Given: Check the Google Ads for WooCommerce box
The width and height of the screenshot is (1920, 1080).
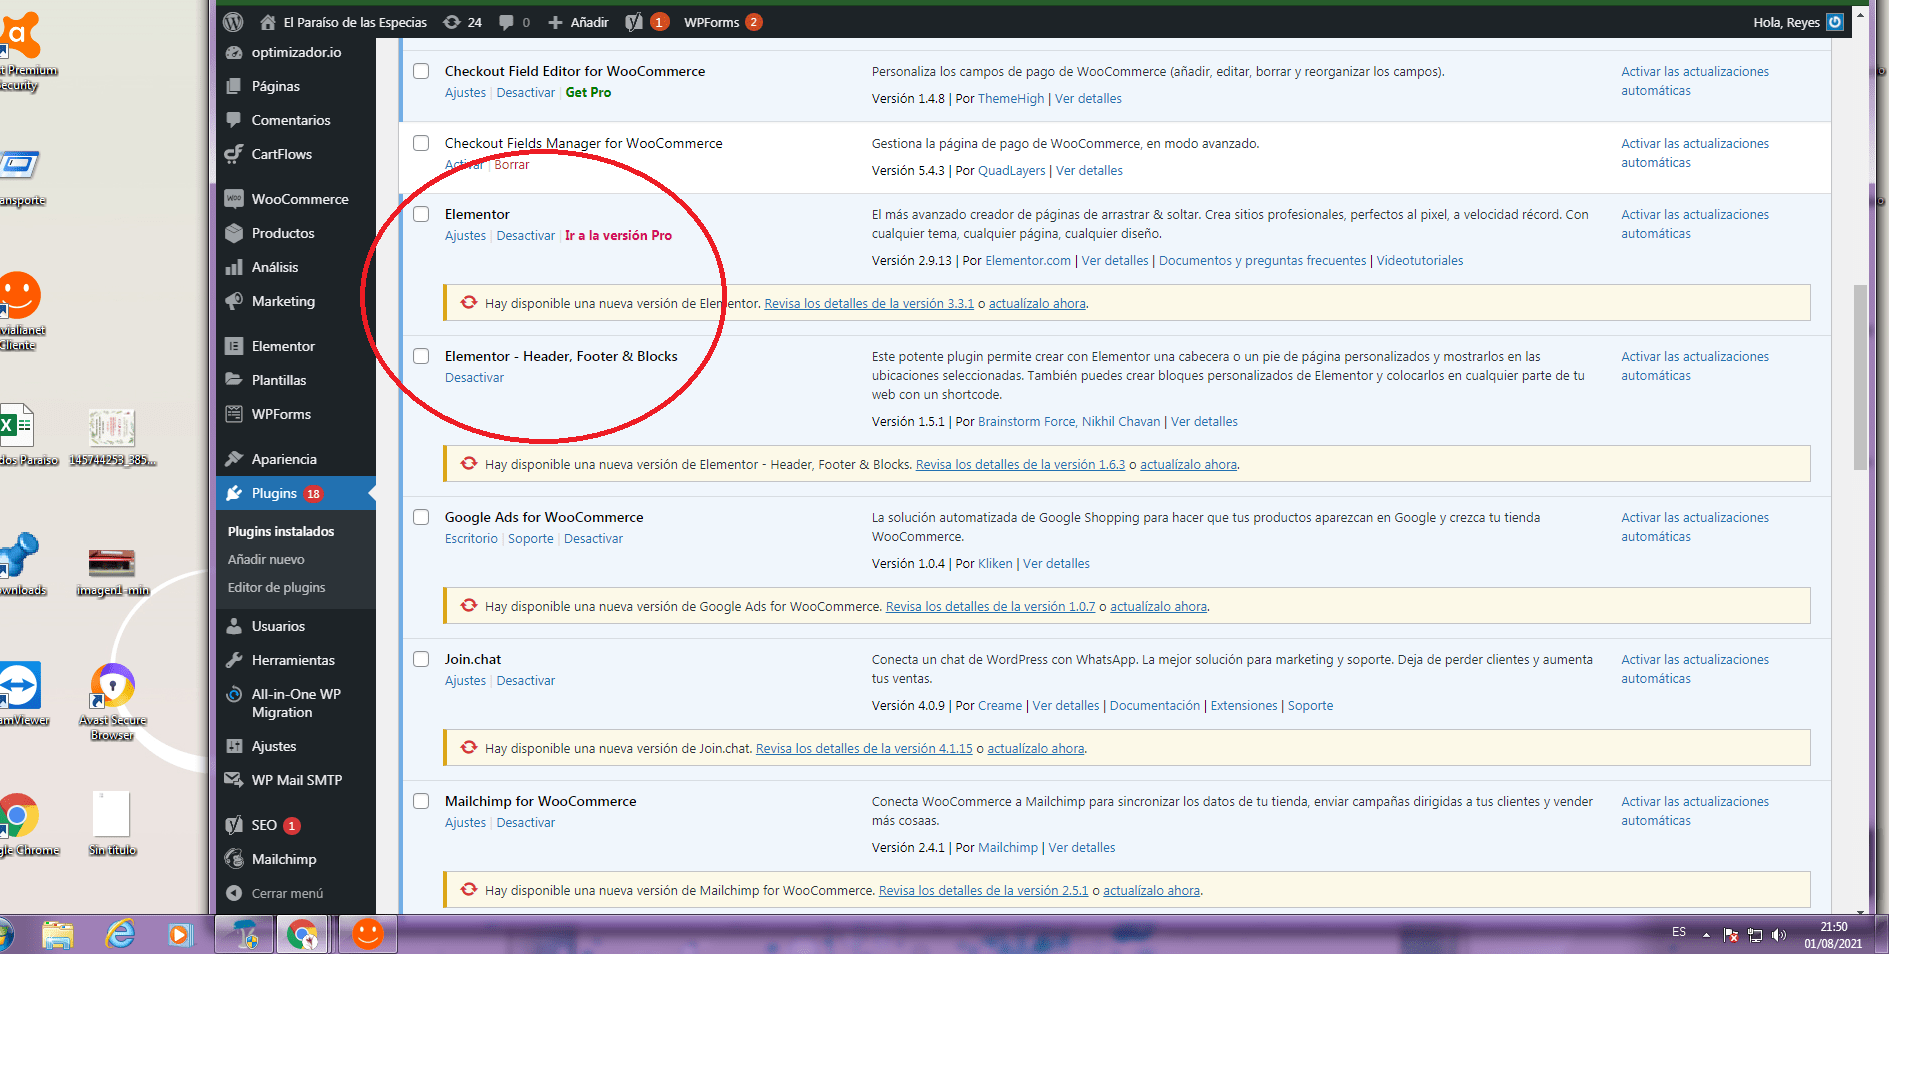Looking at the screenshot, I should click(421, 517).
